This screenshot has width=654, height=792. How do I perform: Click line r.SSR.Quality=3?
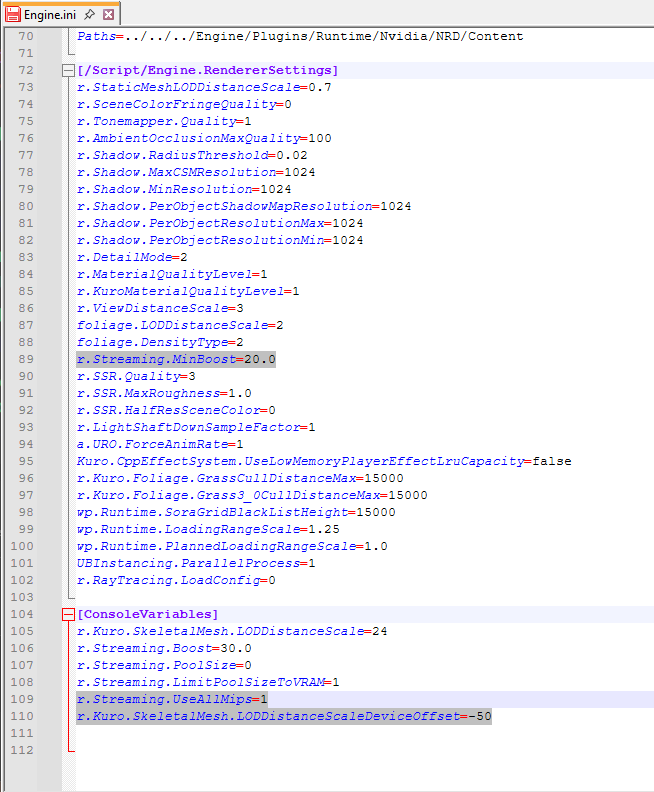coord(136,376)
